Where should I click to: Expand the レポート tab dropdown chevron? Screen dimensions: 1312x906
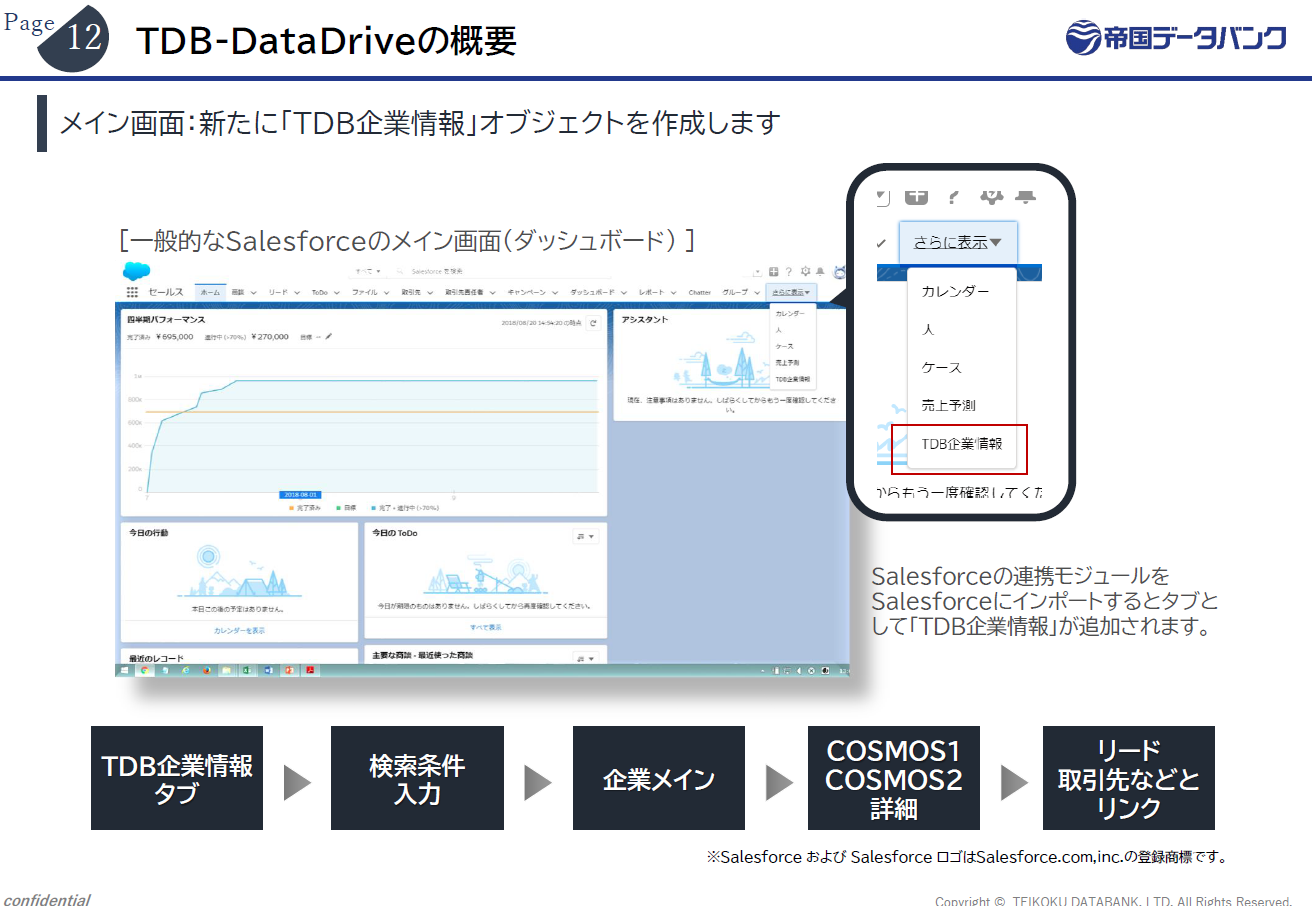[673, 293]
